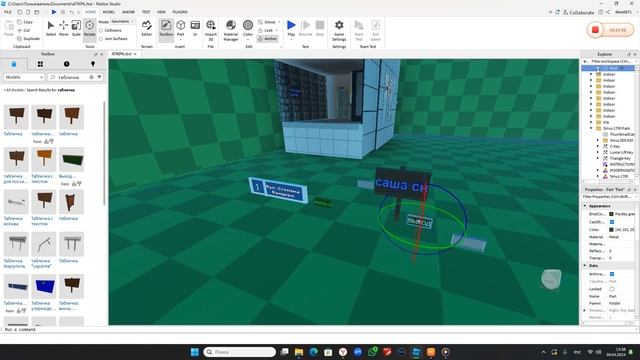Toggle the Toolbox button in Insert group

point(166,29)
